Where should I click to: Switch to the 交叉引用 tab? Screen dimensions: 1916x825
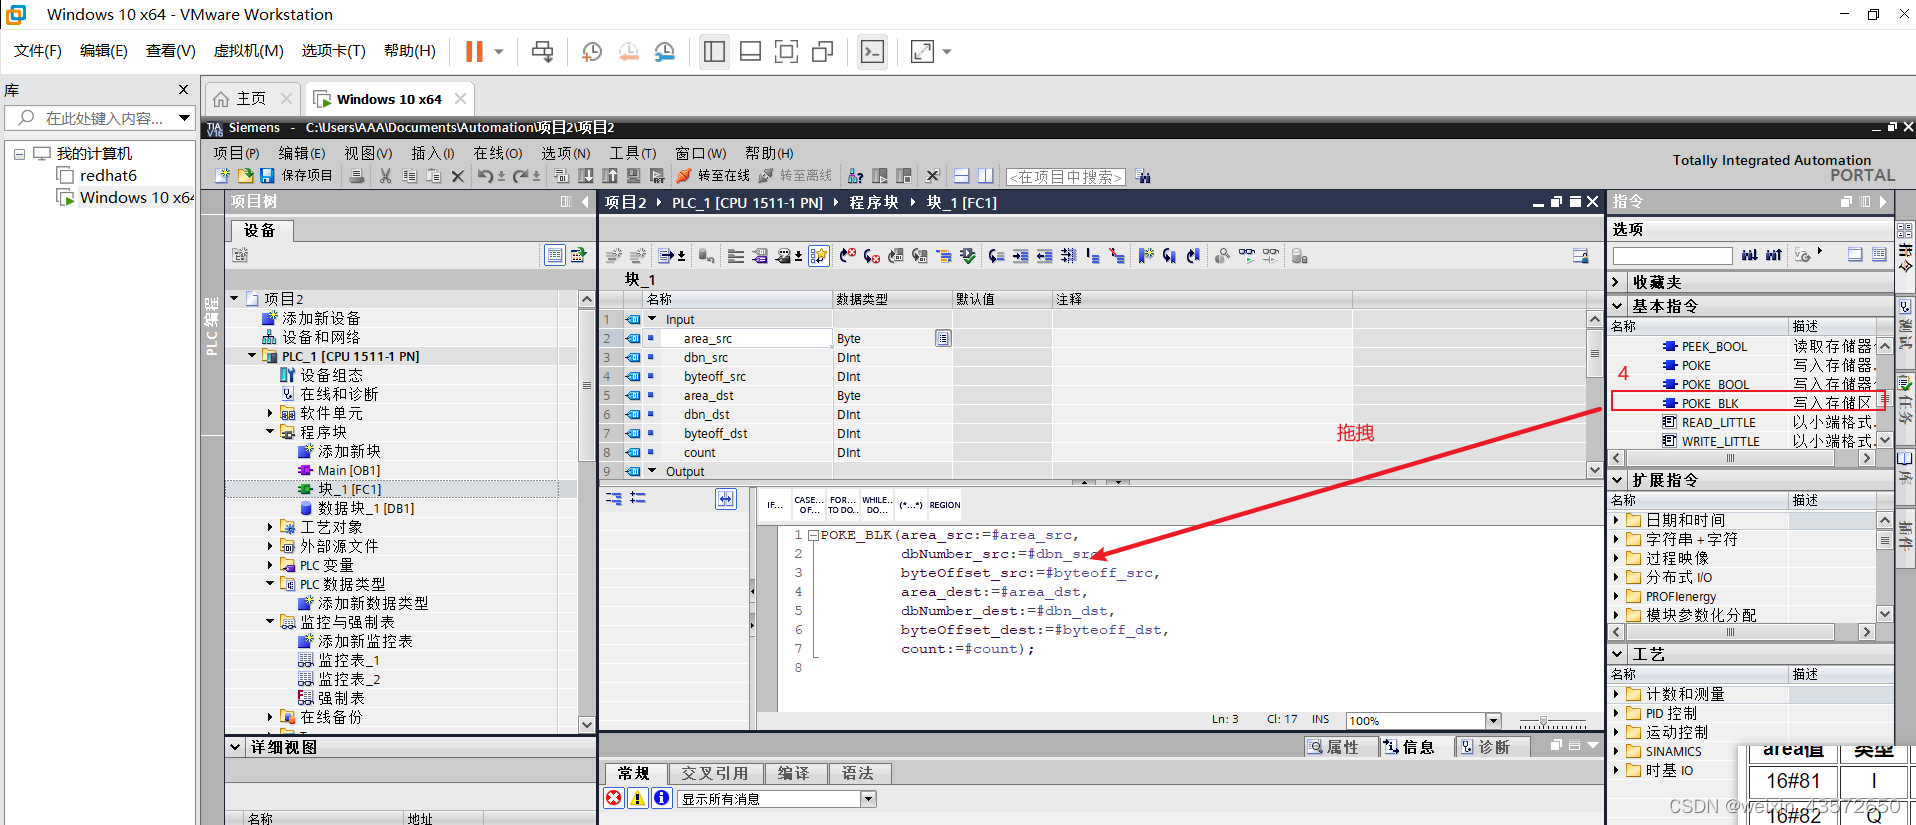tap(714, 773)
